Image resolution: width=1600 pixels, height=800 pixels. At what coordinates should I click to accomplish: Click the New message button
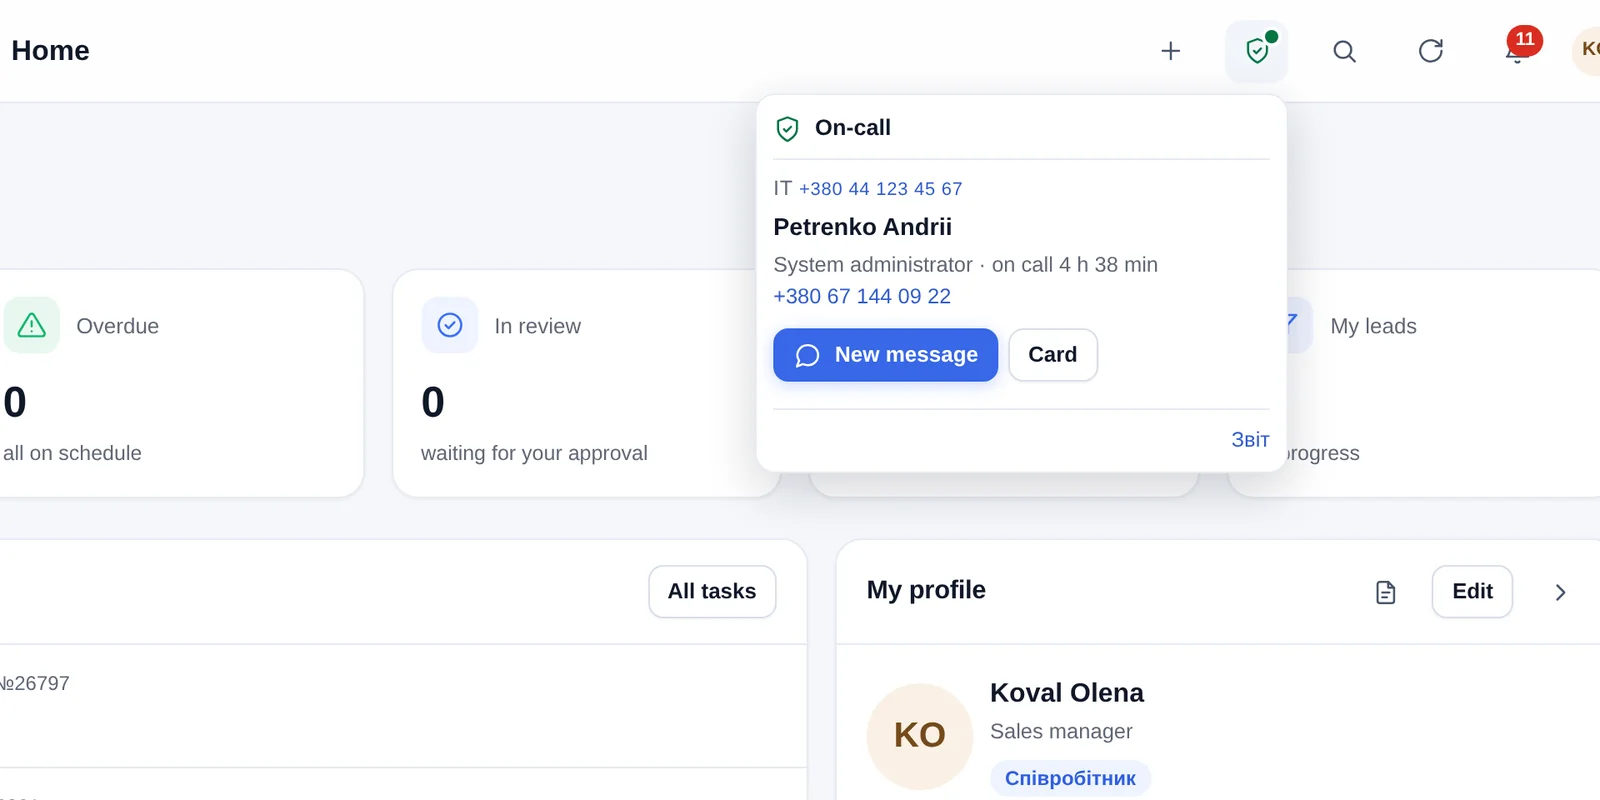click(885, 355)
